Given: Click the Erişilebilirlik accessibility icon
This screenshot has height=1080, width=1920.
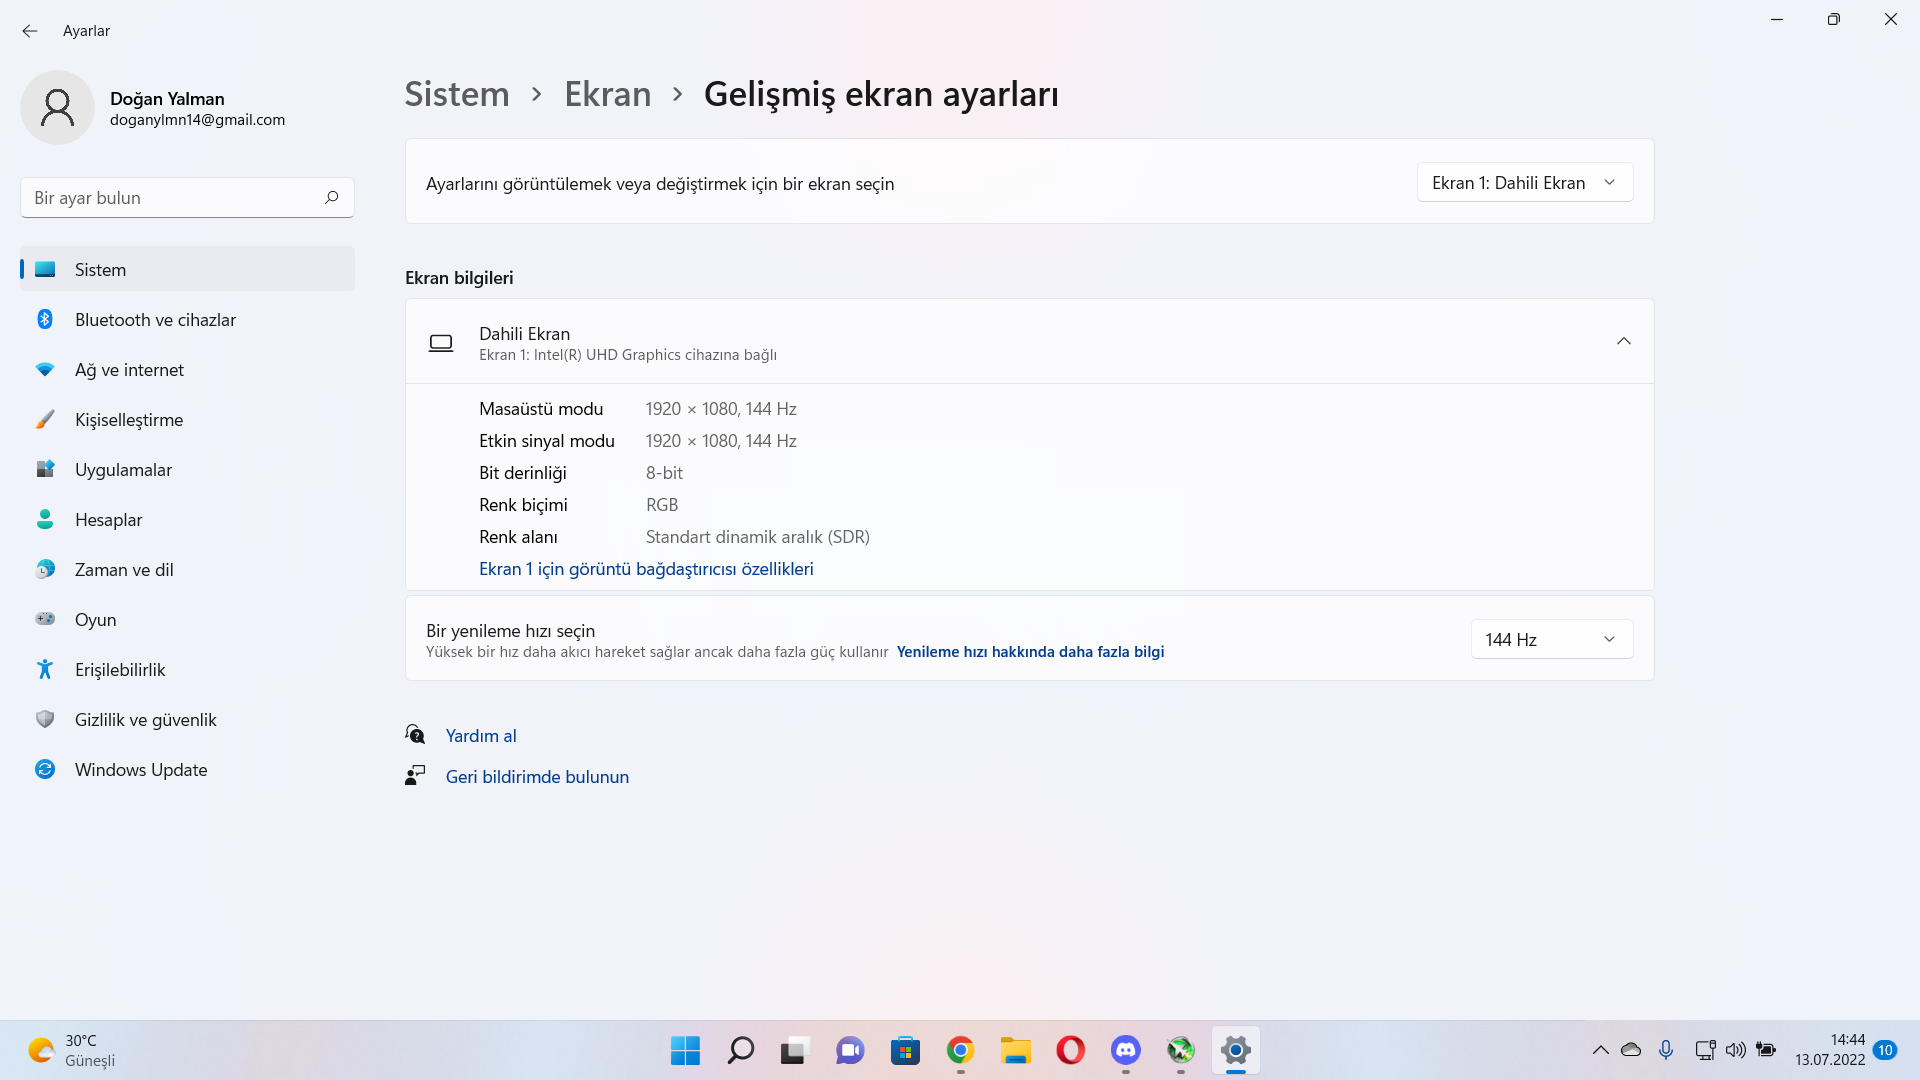Looking at the screenshot, I should pyautogui.click(x=45, y=670).
